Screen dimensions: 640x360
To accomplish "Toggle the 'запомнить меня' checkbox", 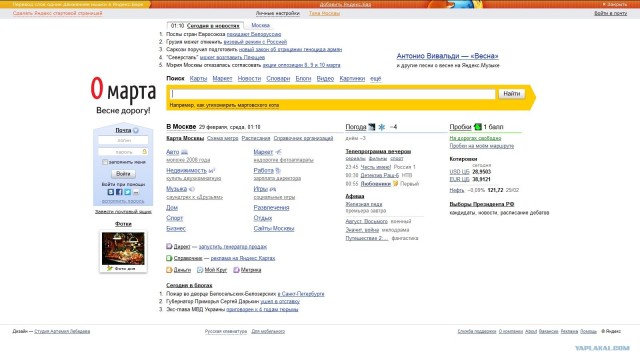I will [x=105, y=162].
